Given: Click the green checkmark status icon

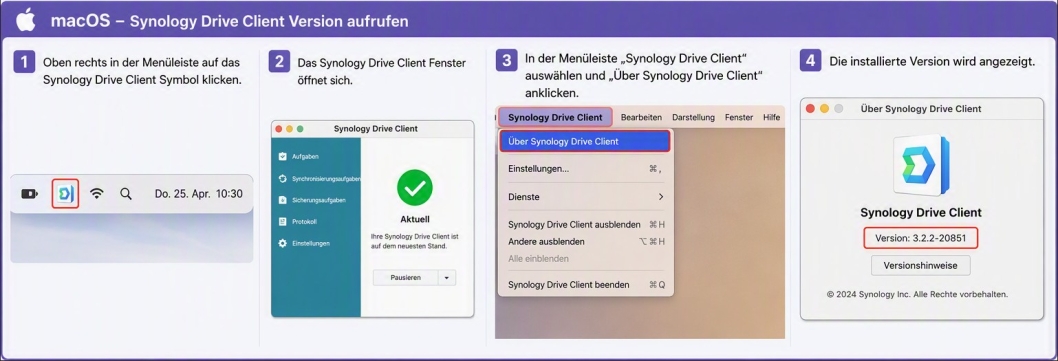Looking at the screenshot, I should click(414, 188).
